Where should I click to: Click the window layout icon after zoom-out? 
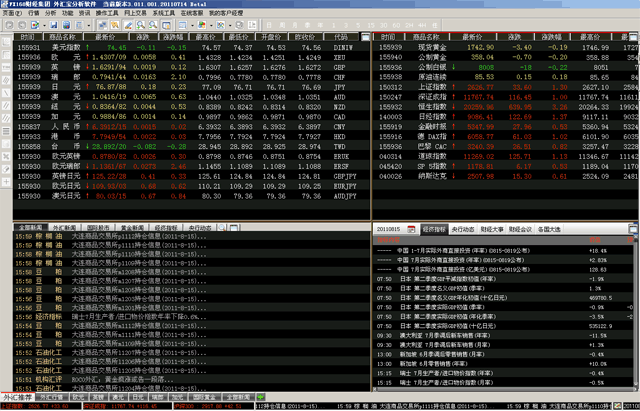(166, 25)
